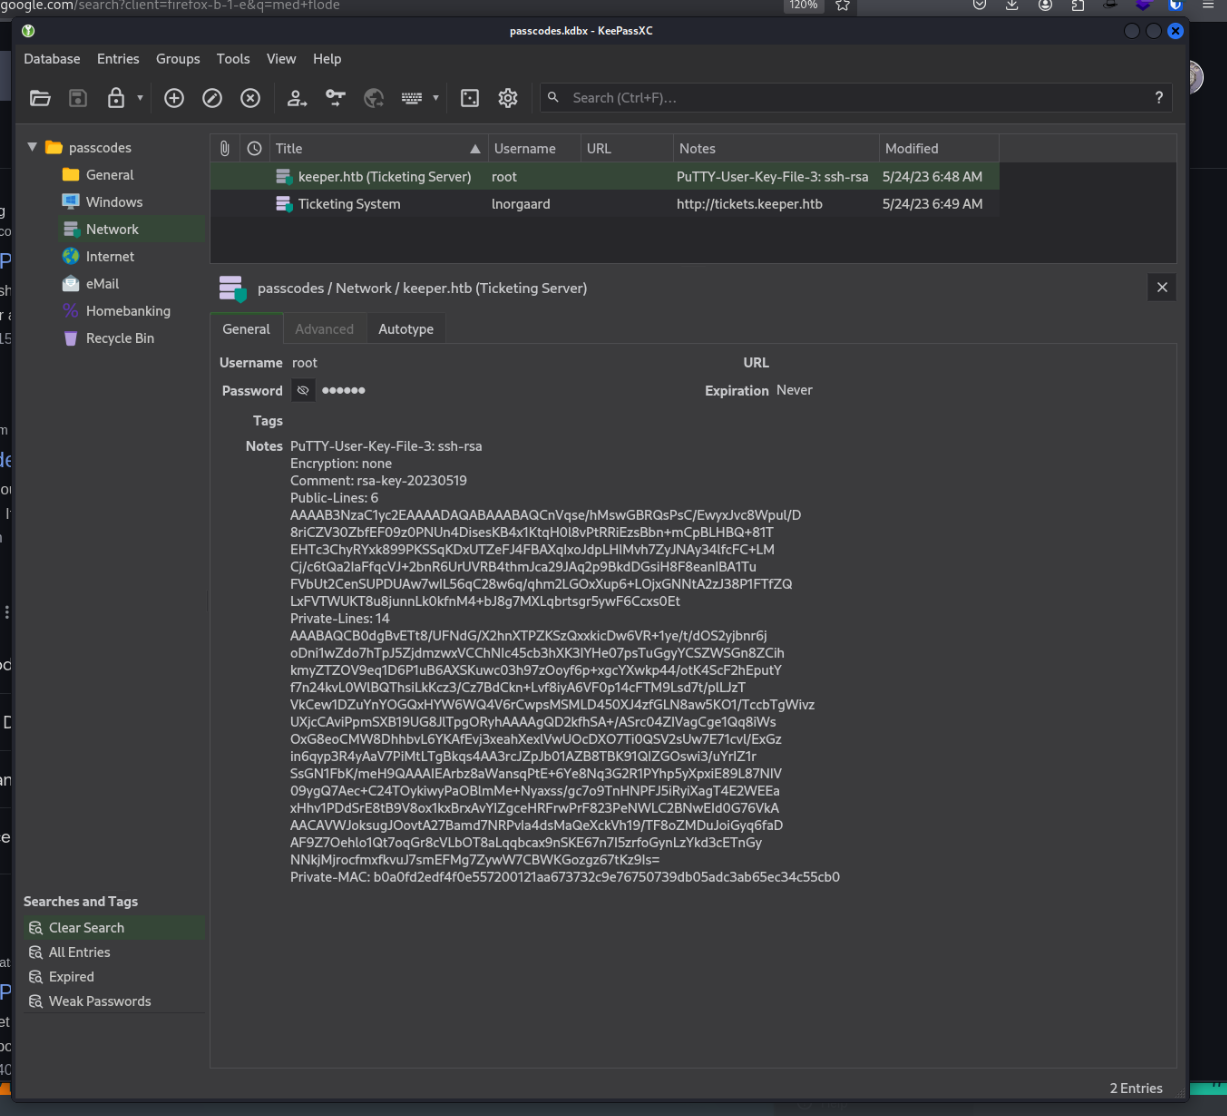Open the password generator dice icon
The image size is (1227, 1116).
click(469, 98)
